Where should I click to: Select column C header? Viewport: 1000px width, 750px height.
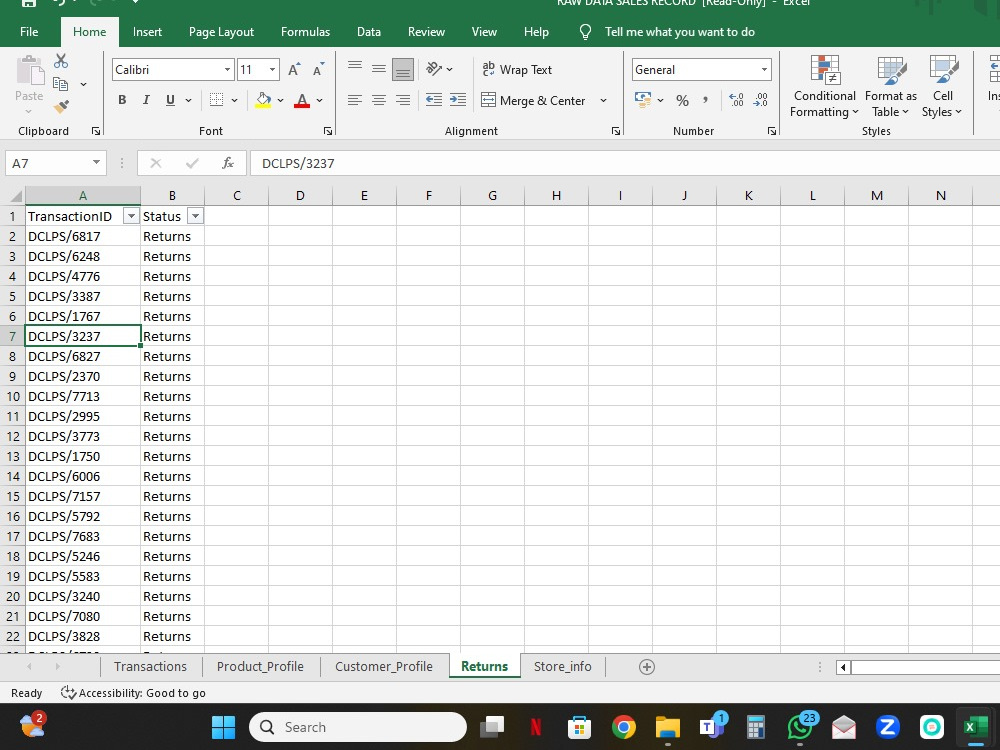click(237, 196)
